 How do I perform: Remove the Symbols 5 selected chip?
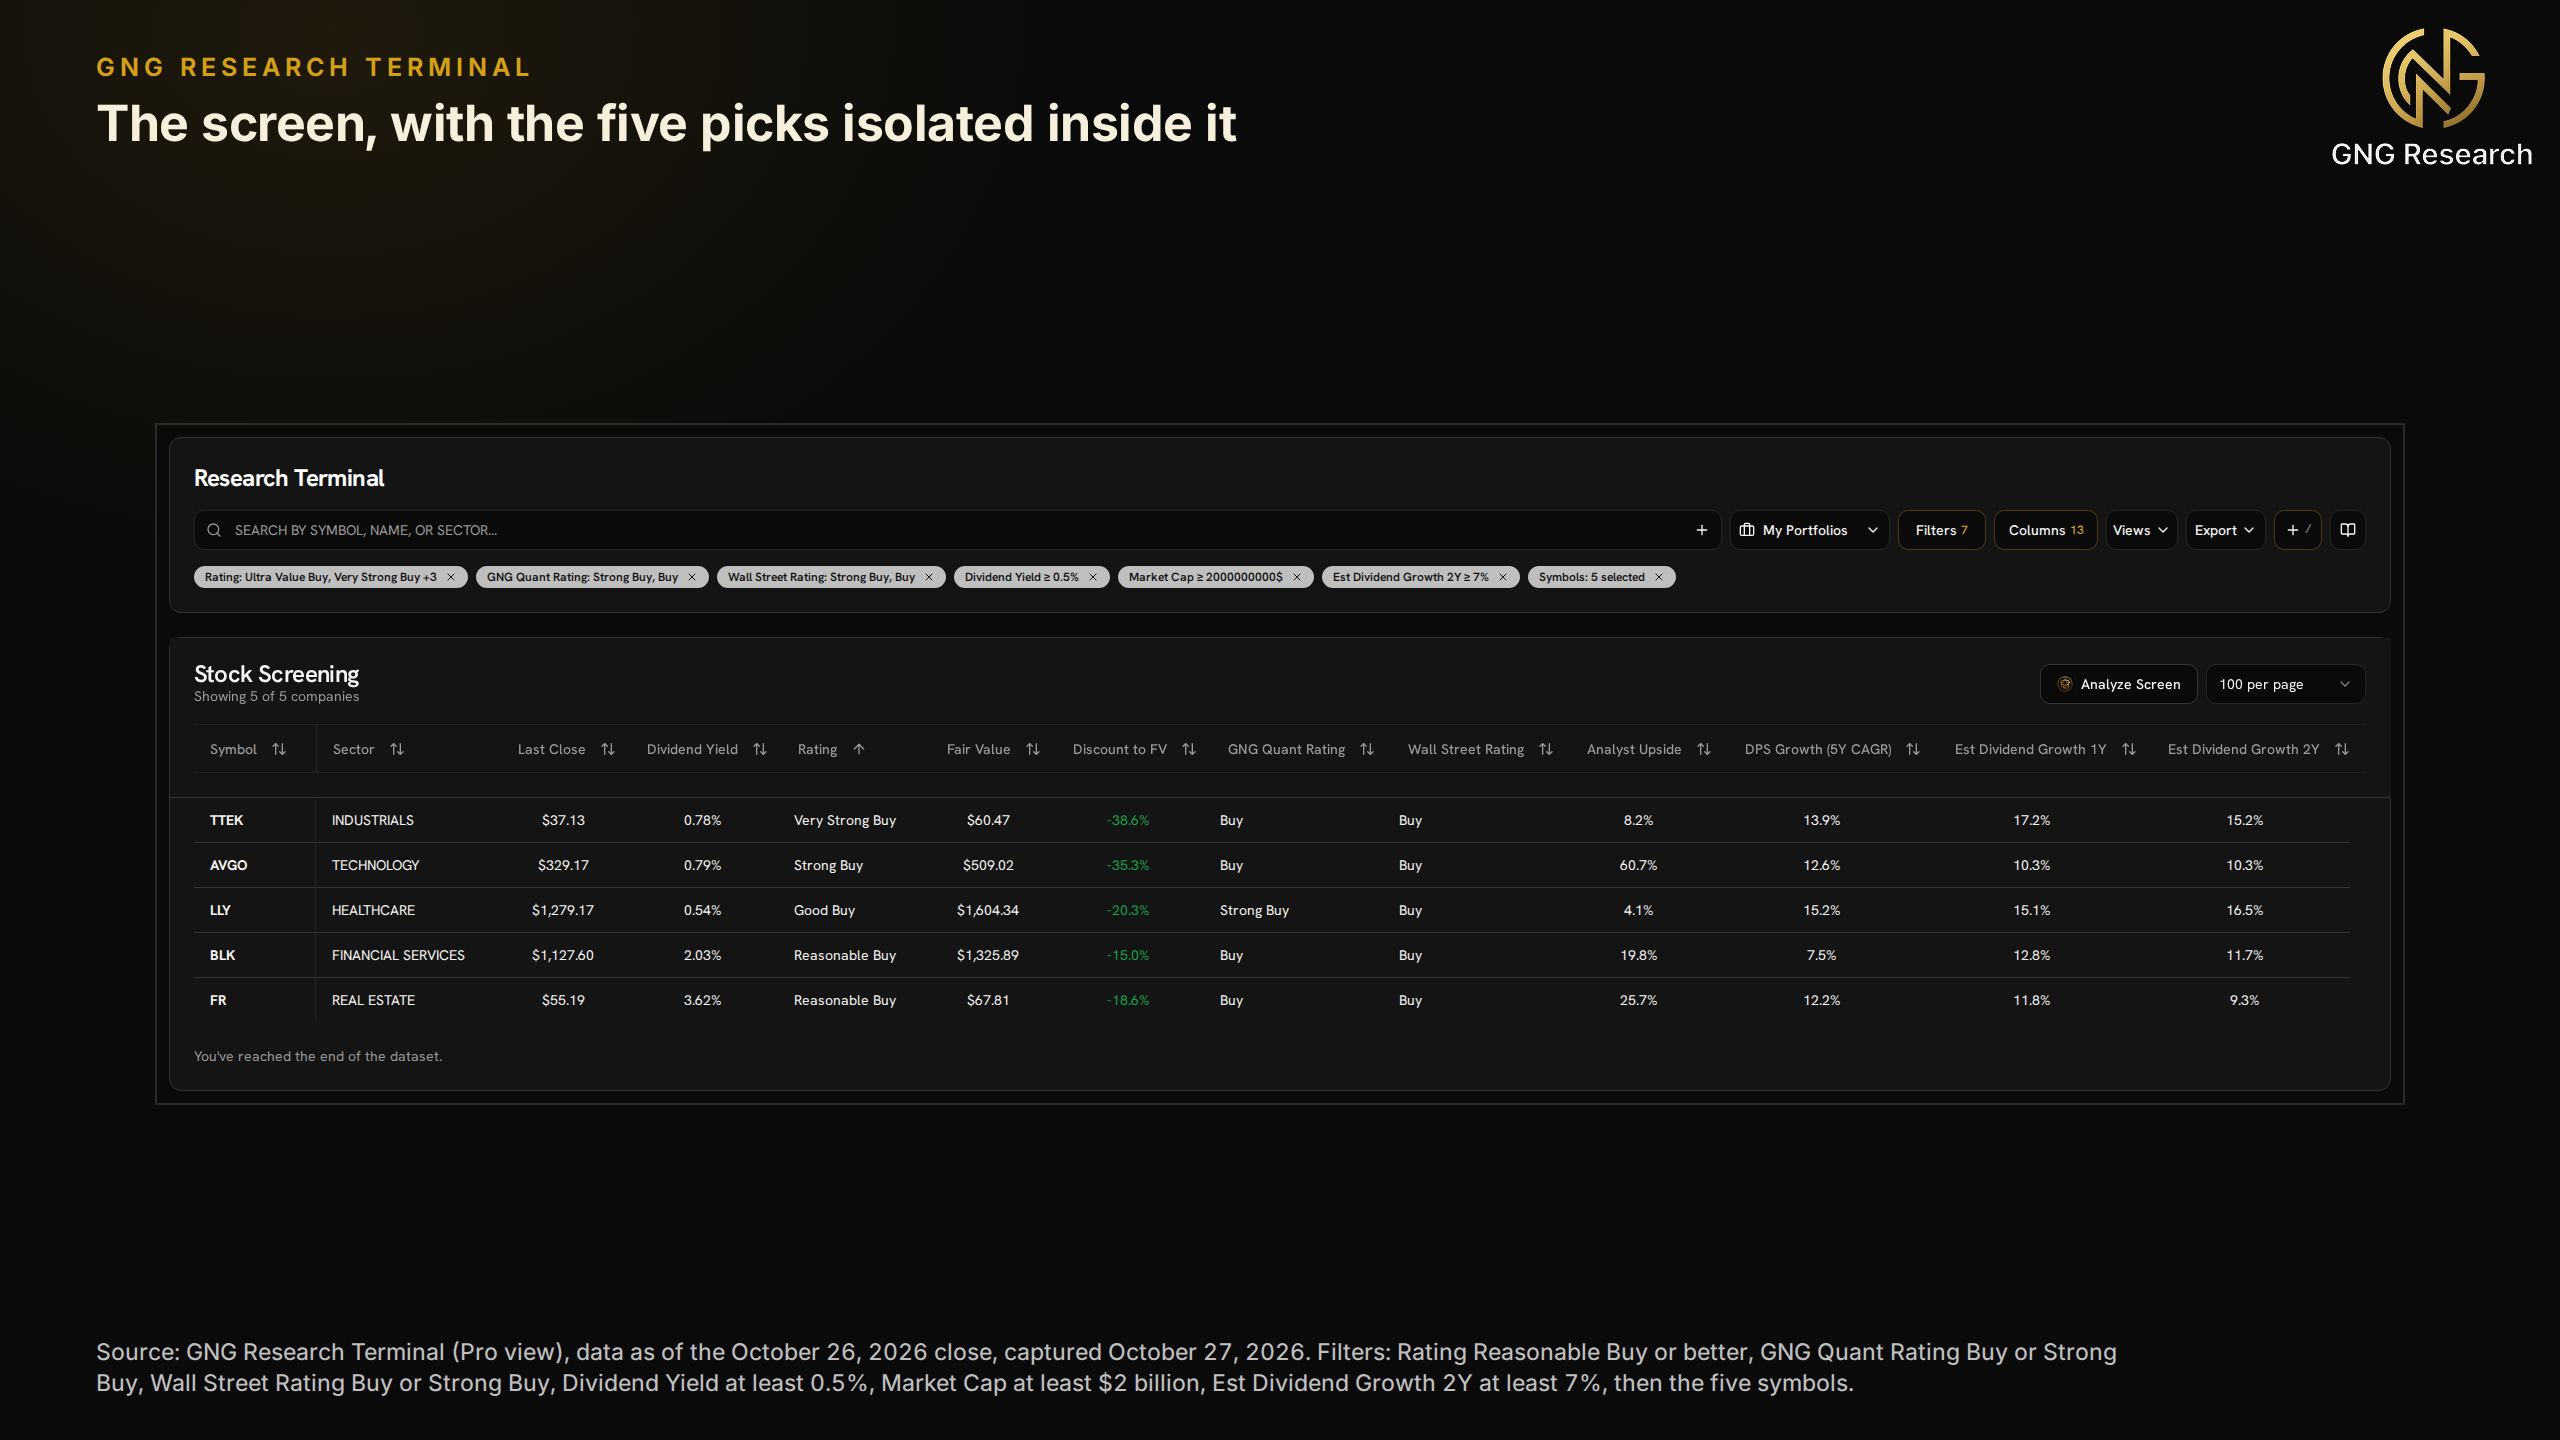[1659, 577]
